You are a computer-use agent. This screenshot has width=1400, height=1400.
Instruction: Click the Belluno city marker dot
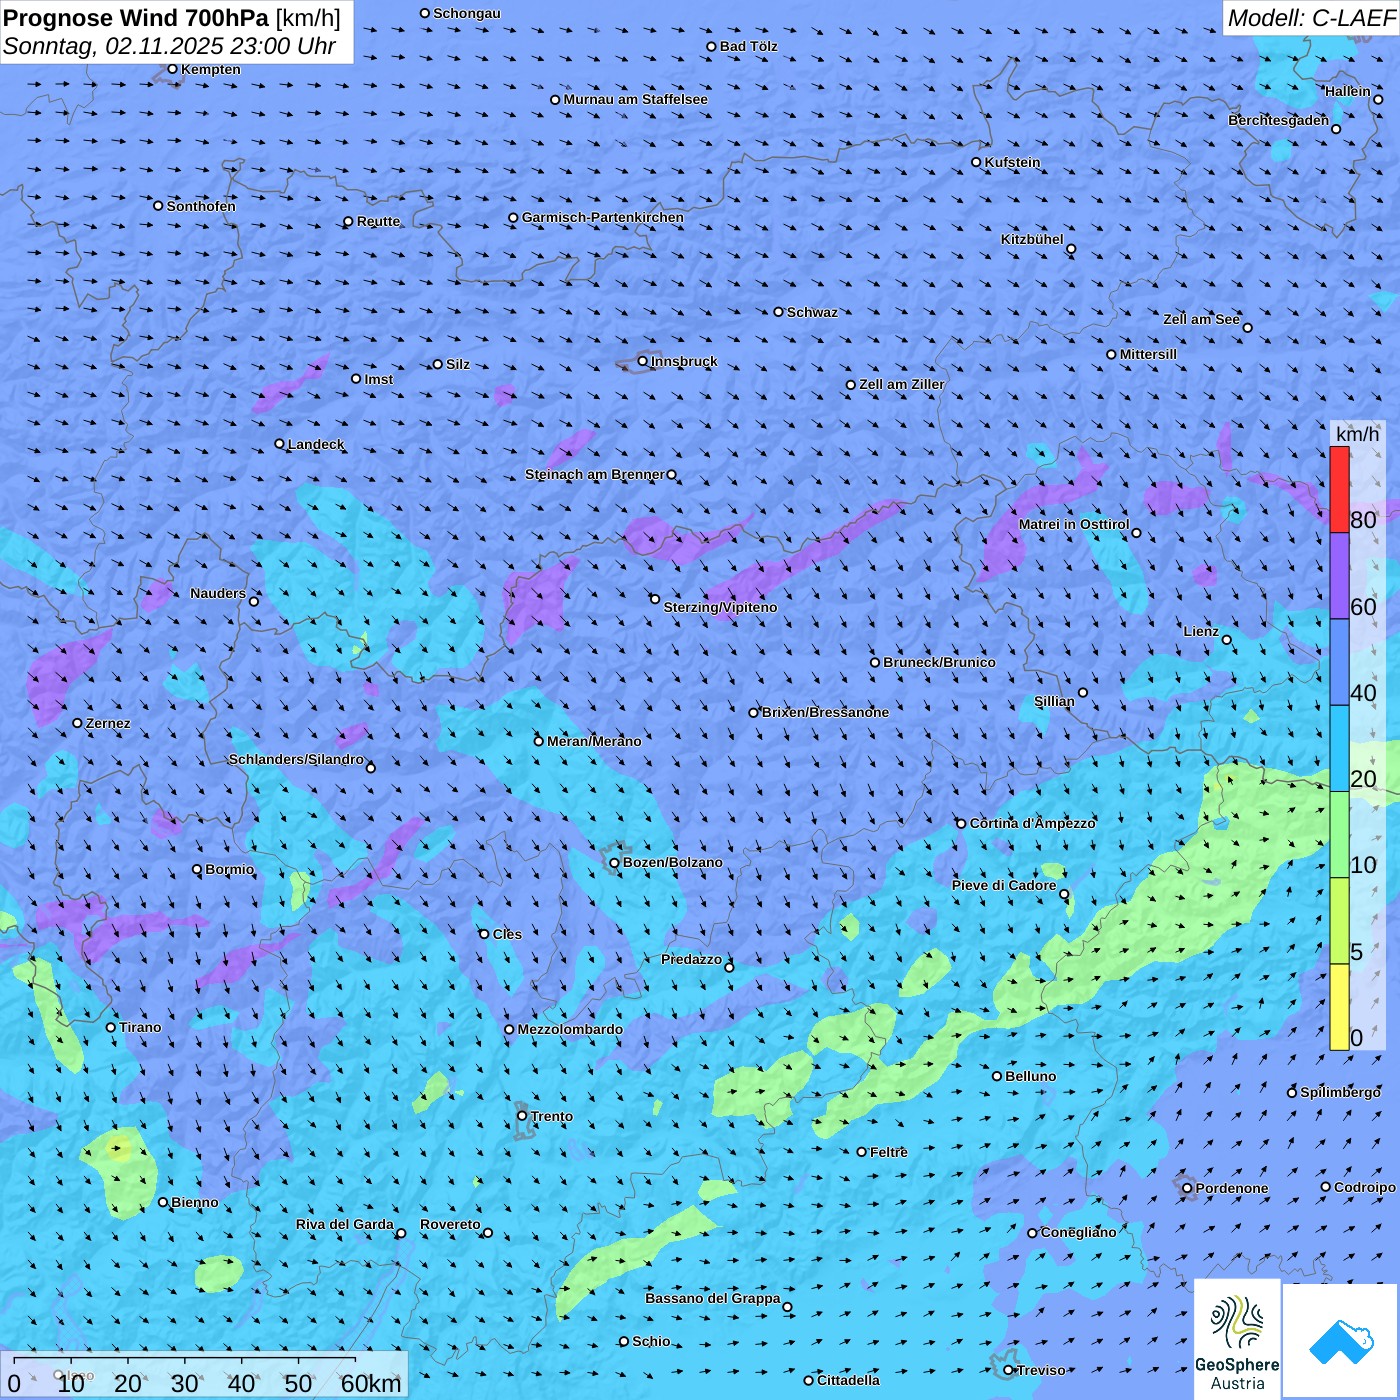point(997,1076)
